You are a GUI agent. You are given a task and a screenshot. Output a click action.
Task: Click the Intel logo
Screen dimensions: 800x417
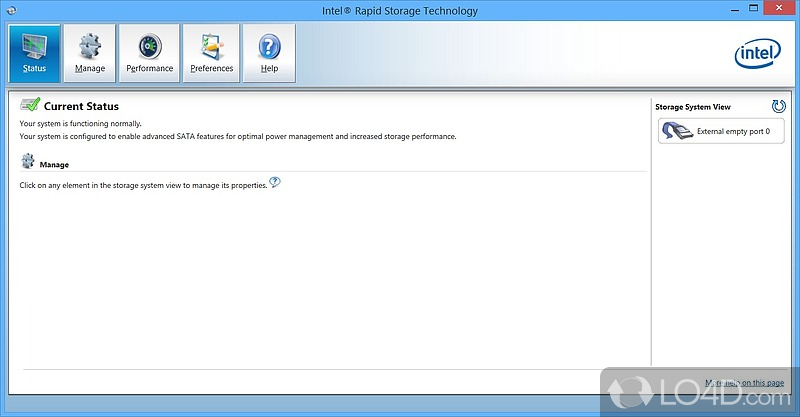[x=758, y=54]
